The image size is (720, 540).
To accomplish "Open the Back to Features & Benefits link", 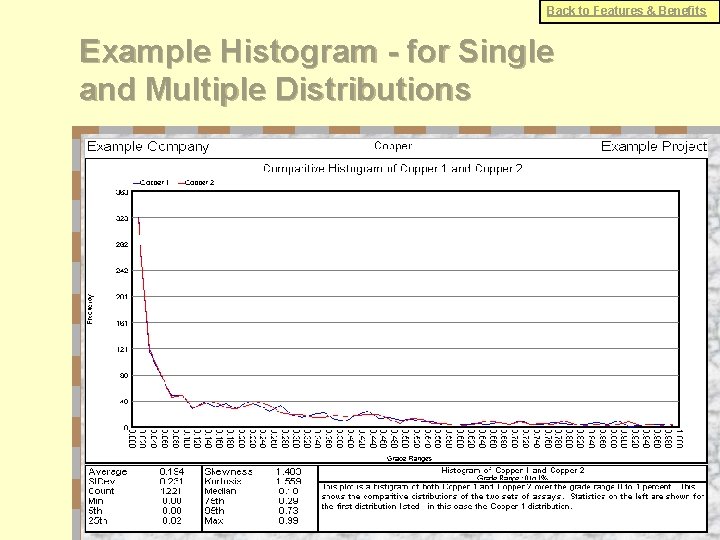I will click(626, 11).
